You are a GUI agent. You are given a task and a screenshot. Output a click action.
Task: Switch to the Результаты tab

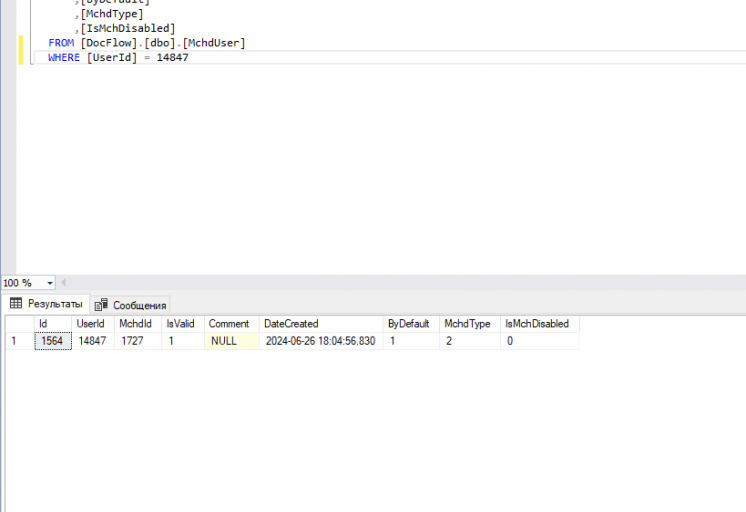click(46, 304)
